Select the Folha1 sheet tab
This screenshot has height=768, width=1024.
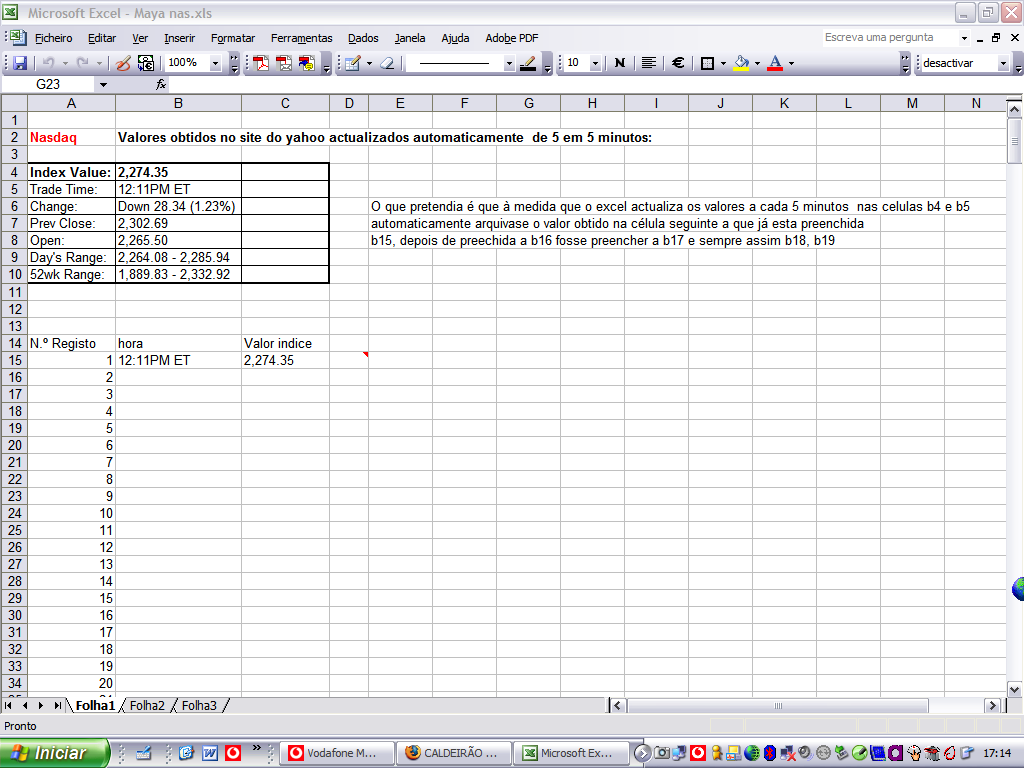tap(95, 705)
